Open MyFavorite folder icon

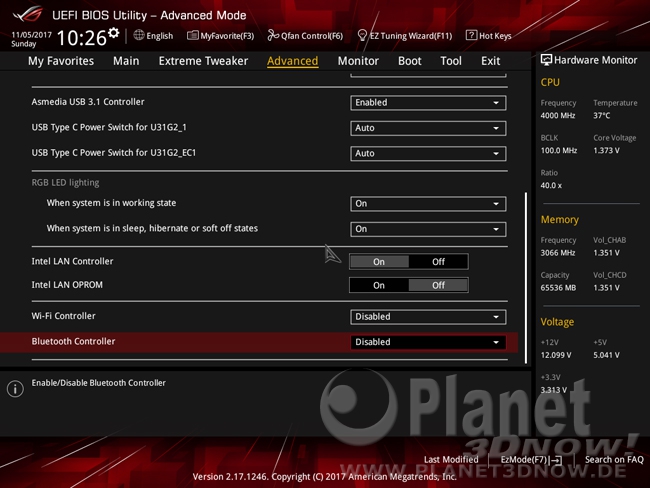coord(192,35)
